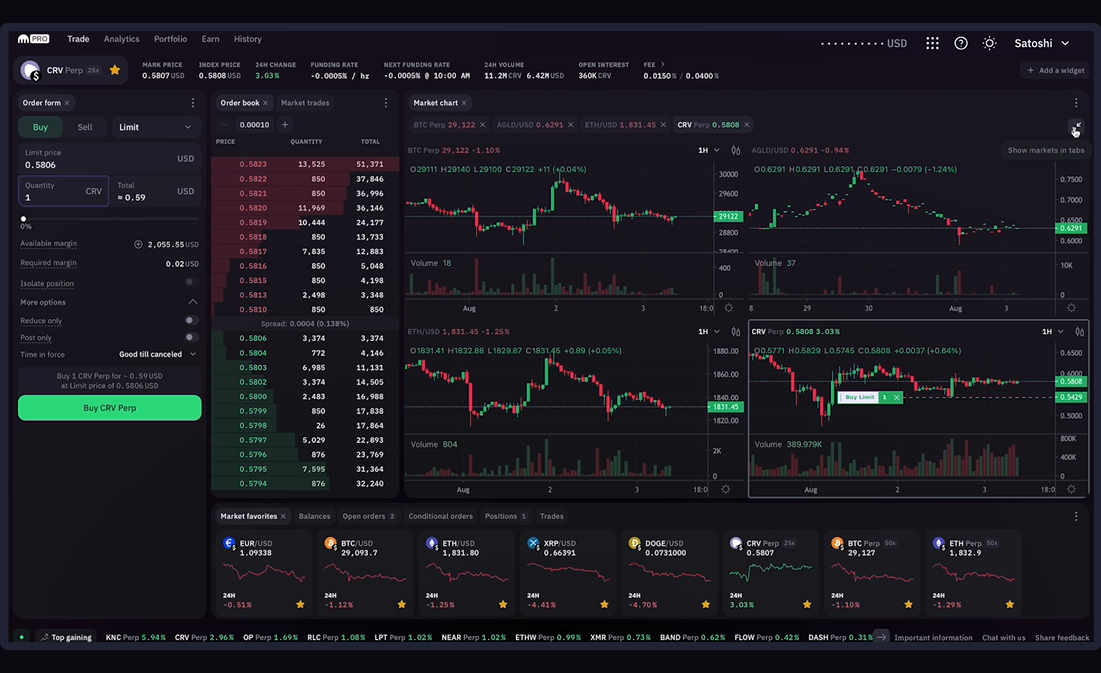This screenshot has width=1101, height=673.
Task: Click the fee details arrow icon
Action: (662, 65)
